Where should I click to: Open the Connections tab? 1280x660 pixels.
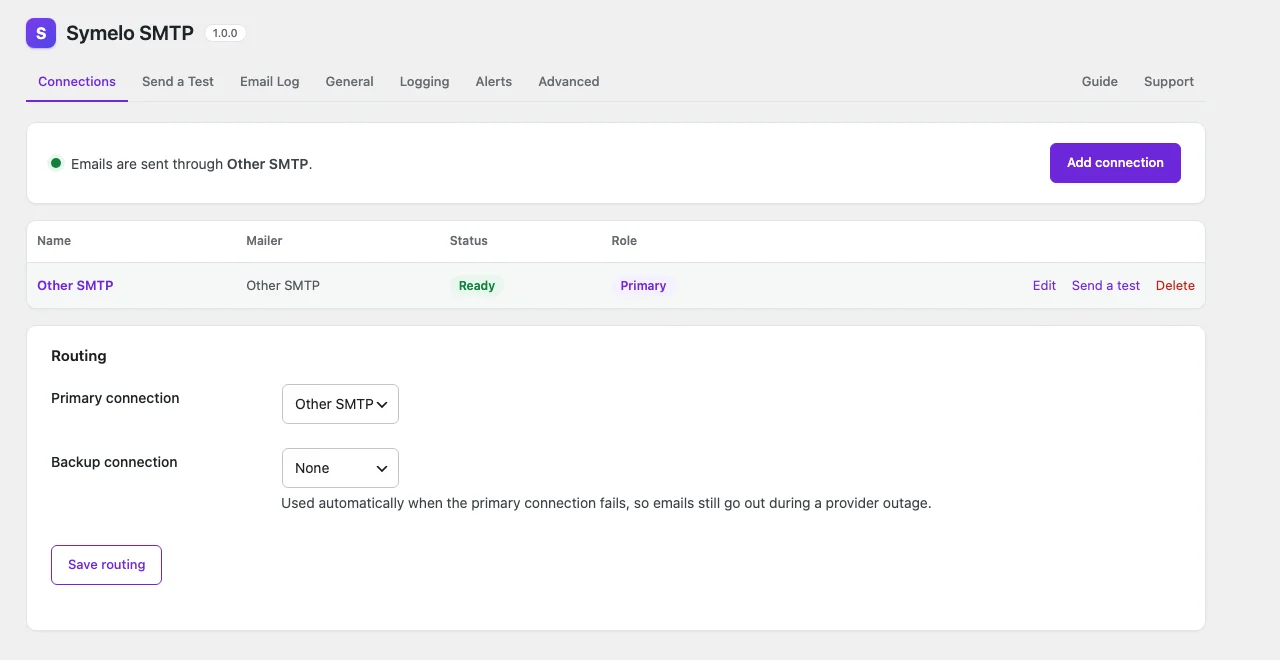77,82
